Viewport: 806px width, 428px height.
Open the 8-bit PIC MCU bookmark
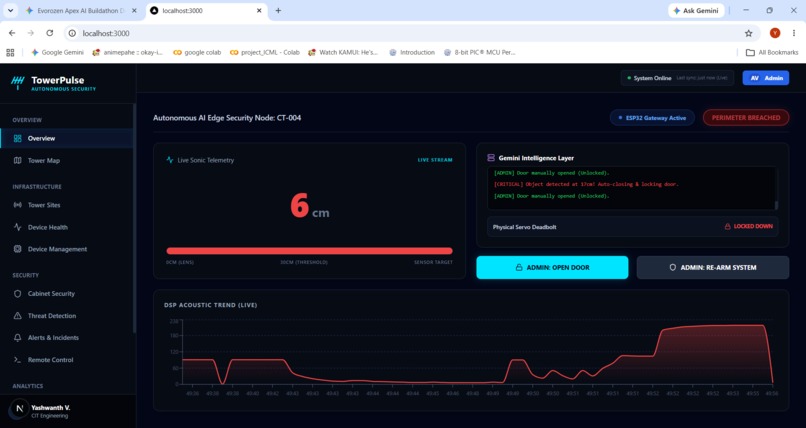click(x=479, y=52)
